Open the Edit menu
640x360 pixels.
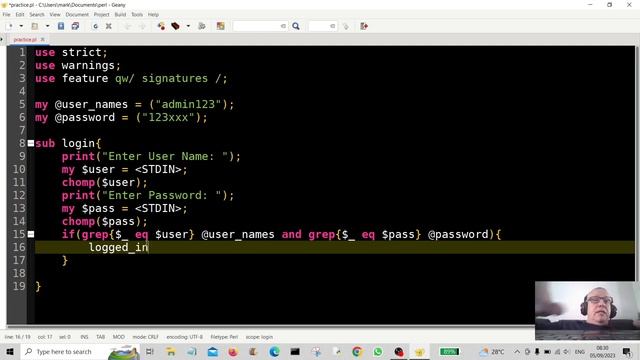tap(20, 14)
